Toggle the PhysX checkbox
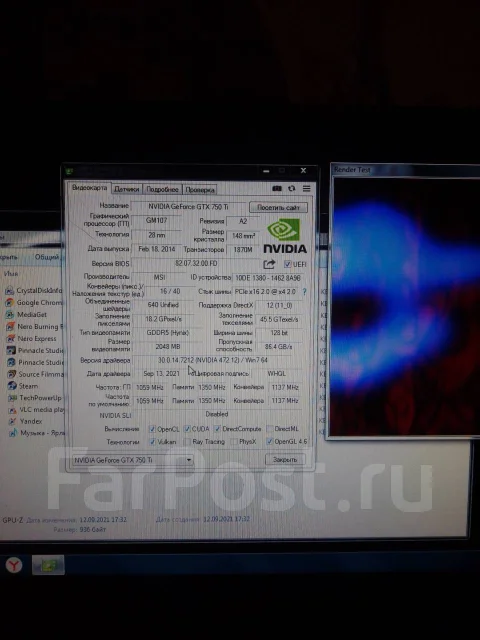 click(x=234, y=442)
